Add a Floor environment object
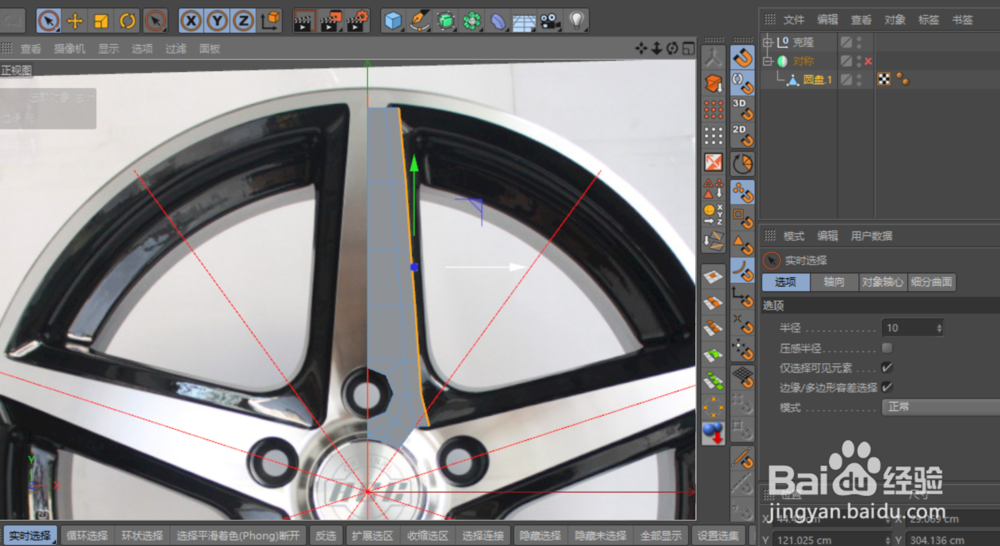Viewport: 1000px width, 546px height. [x=524, y=21]
